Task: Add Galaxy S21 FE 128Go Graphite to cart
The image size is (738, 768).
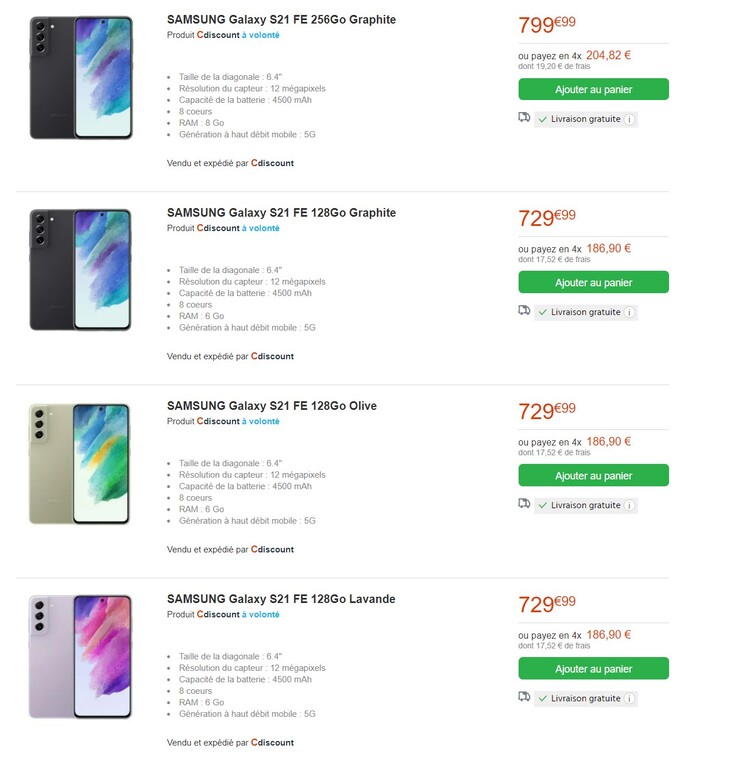Action: pos(593,282)
